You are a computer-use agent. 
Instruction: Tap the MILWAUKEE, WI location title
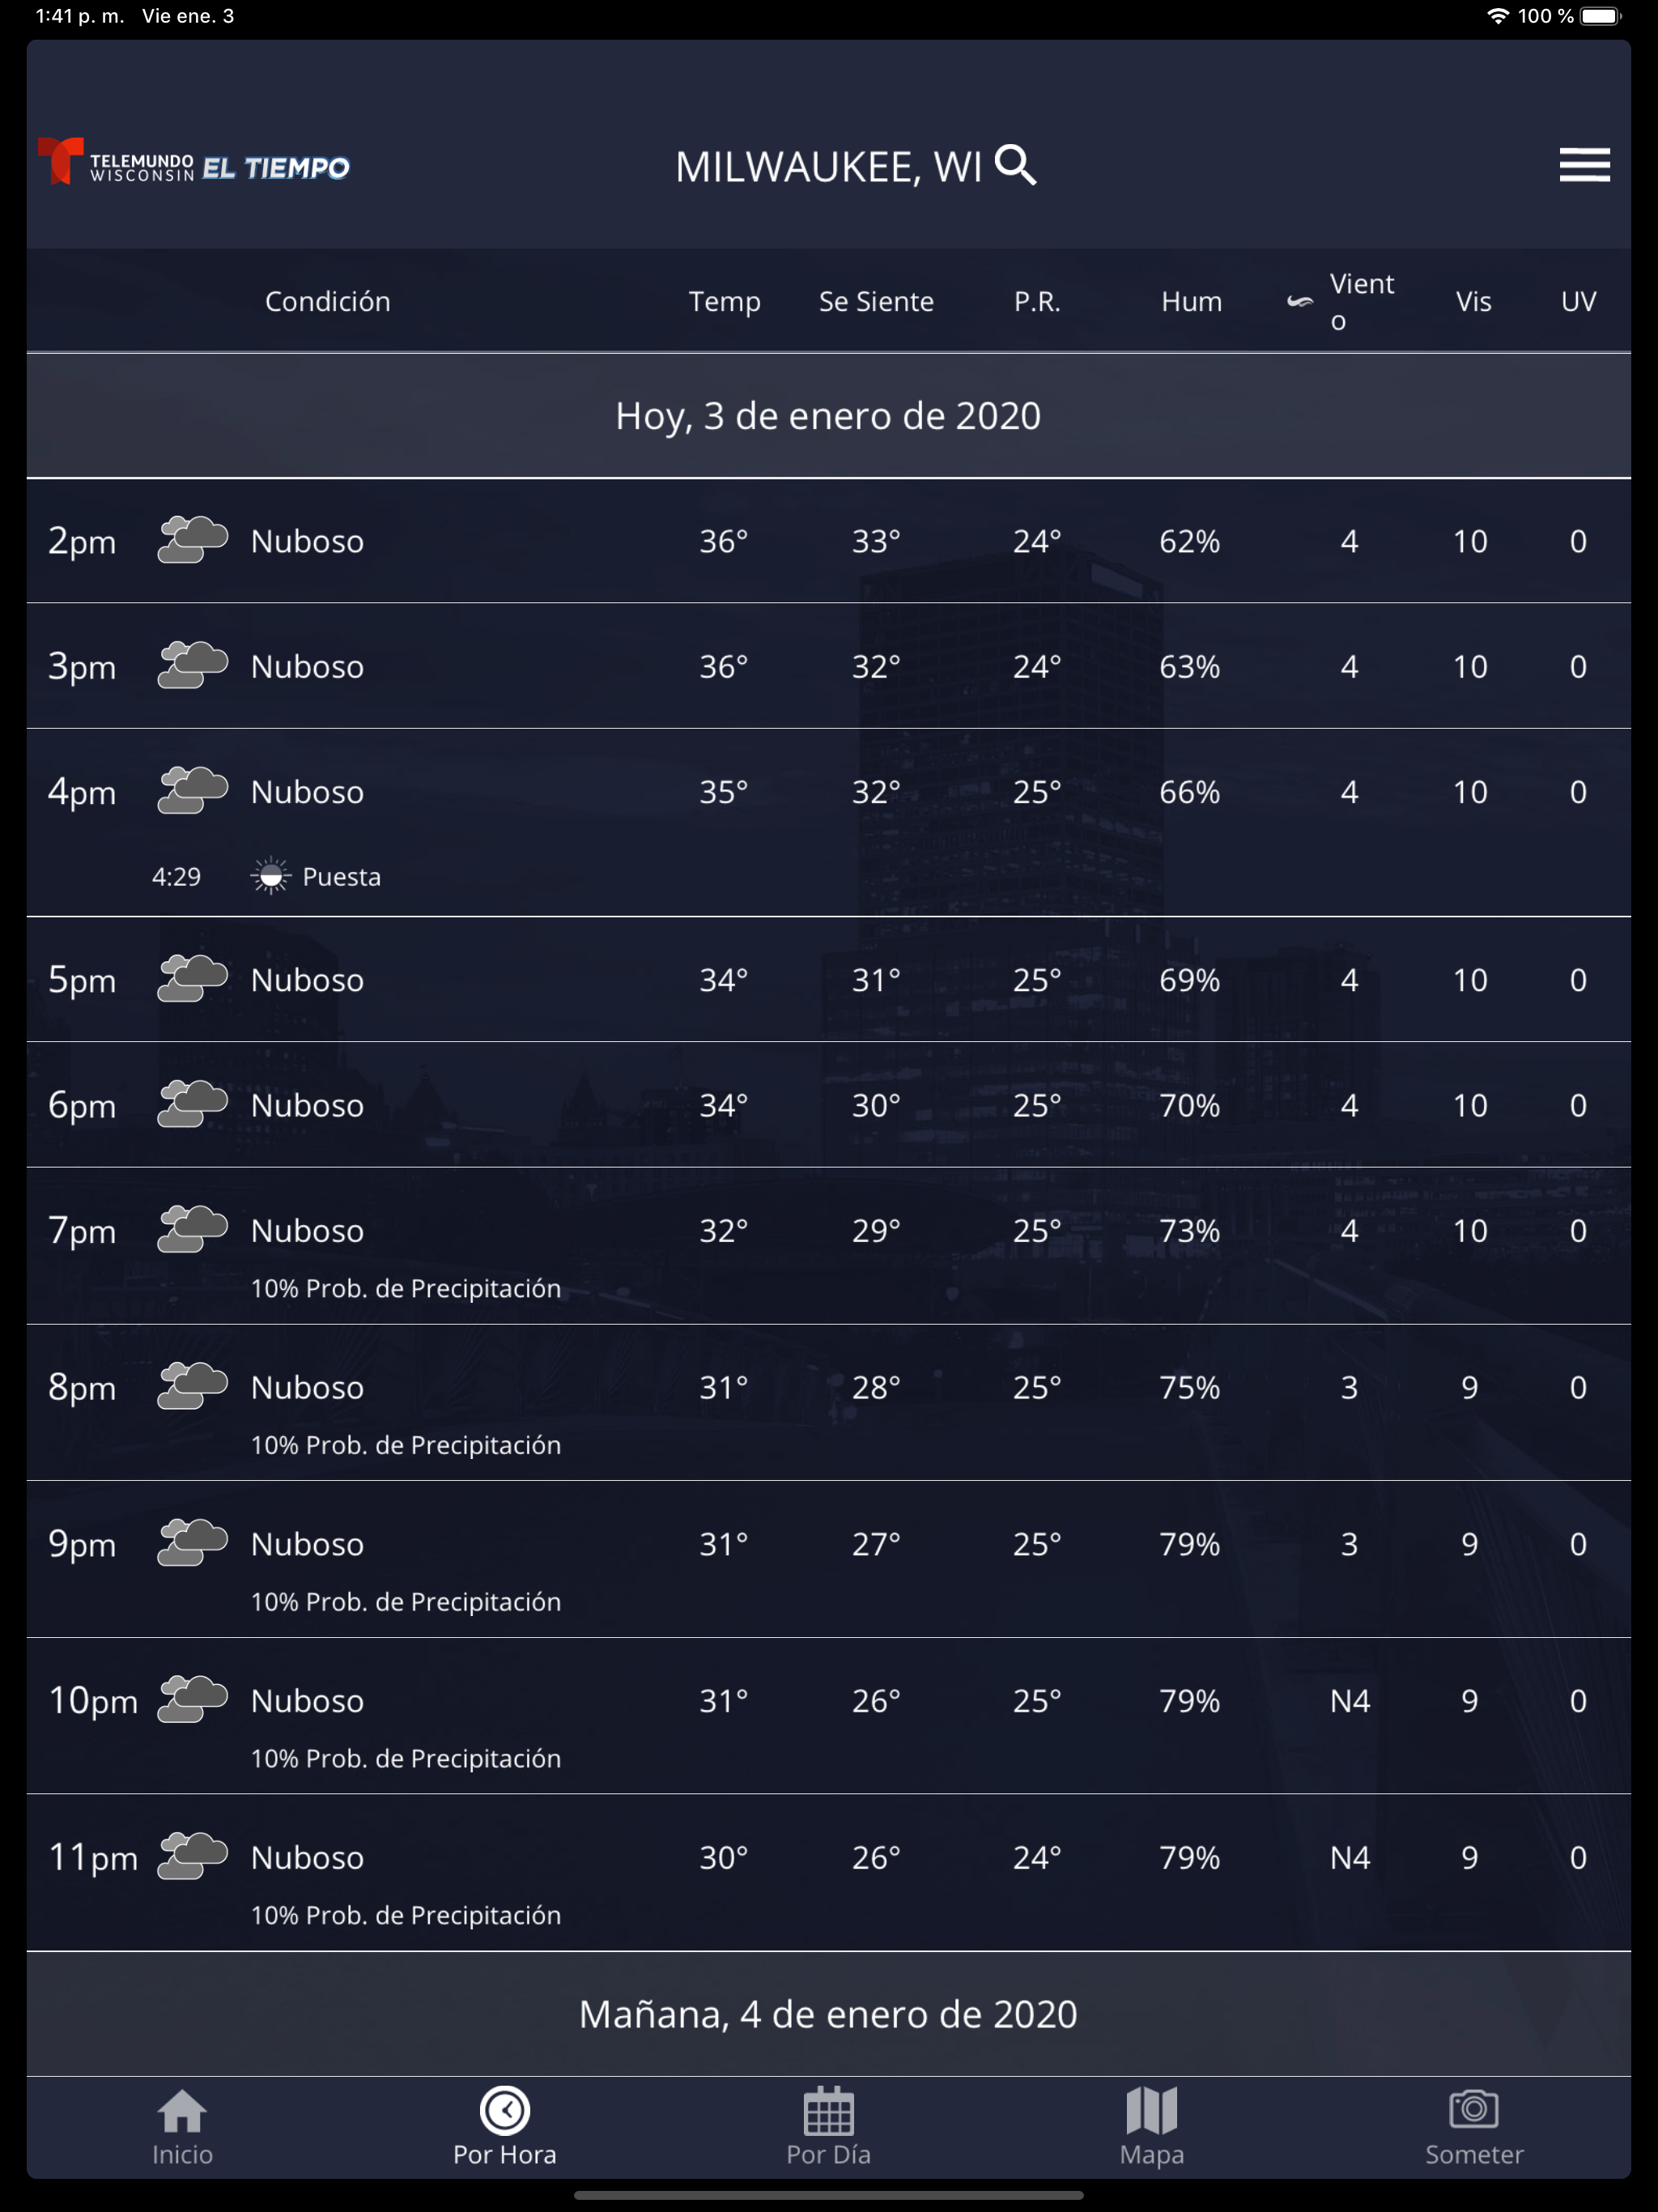[828, 167]
